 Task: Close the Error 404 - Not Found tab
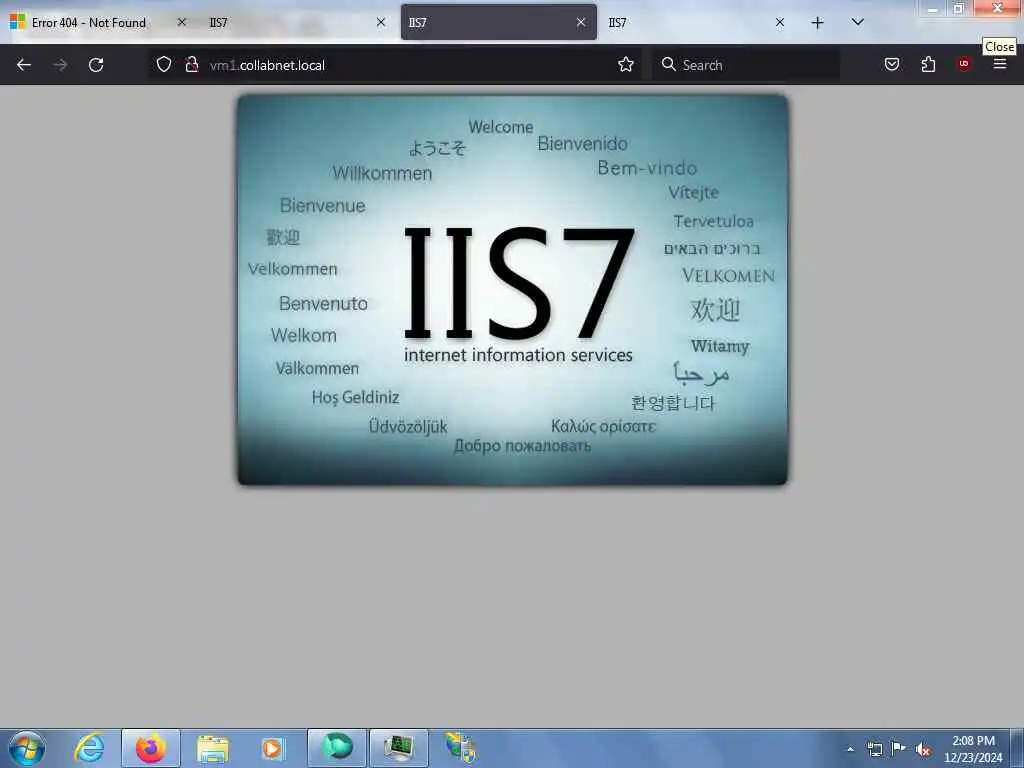tap(182, 22)
